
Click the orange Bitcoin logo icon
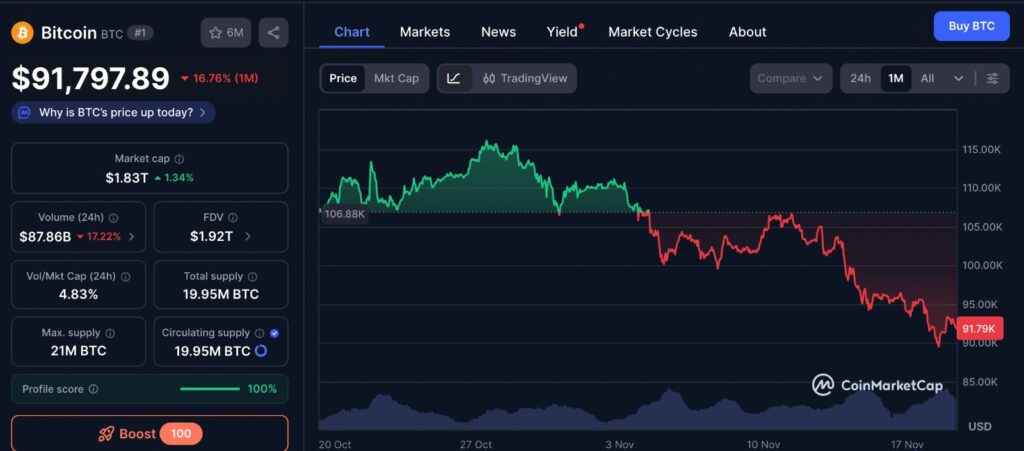(22, 33)
